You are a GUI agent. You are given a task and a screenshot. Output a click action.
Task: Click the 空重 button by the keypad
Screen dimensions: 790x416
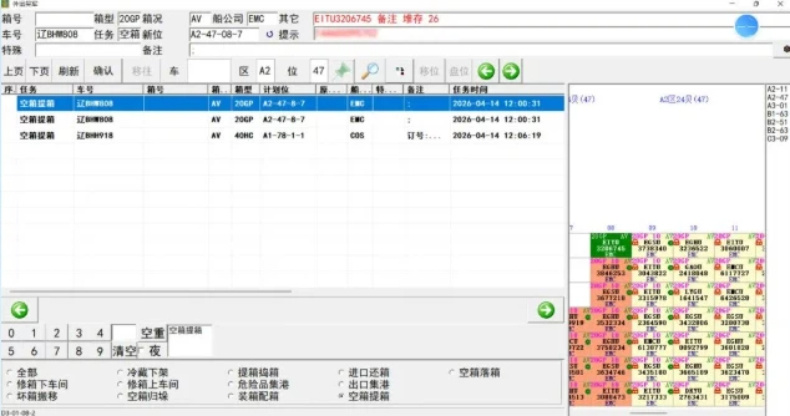pyautogui.click(x=152, y=333)
